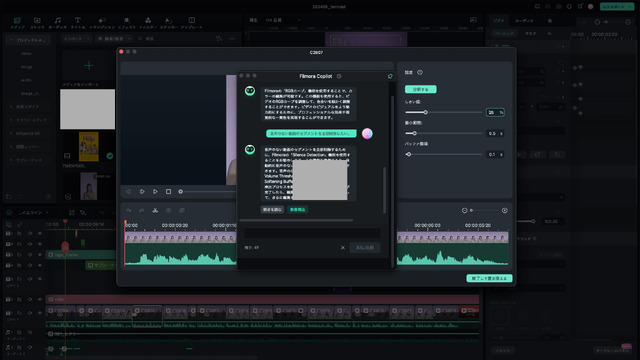Click the green-text reply button under the Copilot answer
The width and height of the screenshot is (640, 360).
point(298,209)
